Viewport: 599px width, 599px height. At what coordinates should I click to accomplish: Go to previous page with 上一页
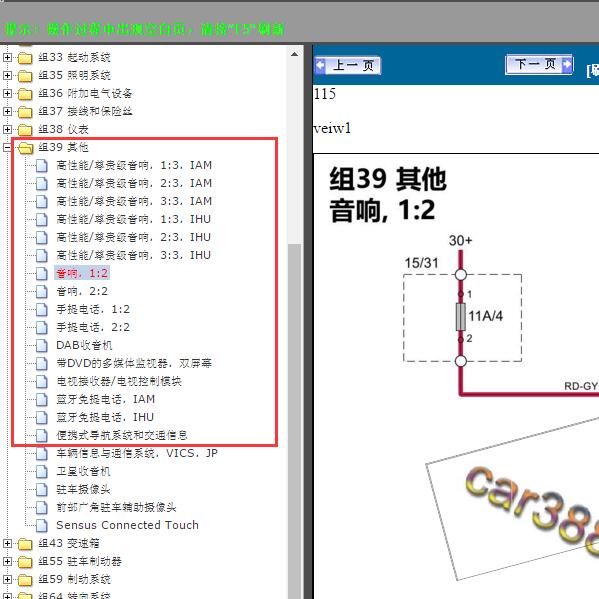point(348,65)
